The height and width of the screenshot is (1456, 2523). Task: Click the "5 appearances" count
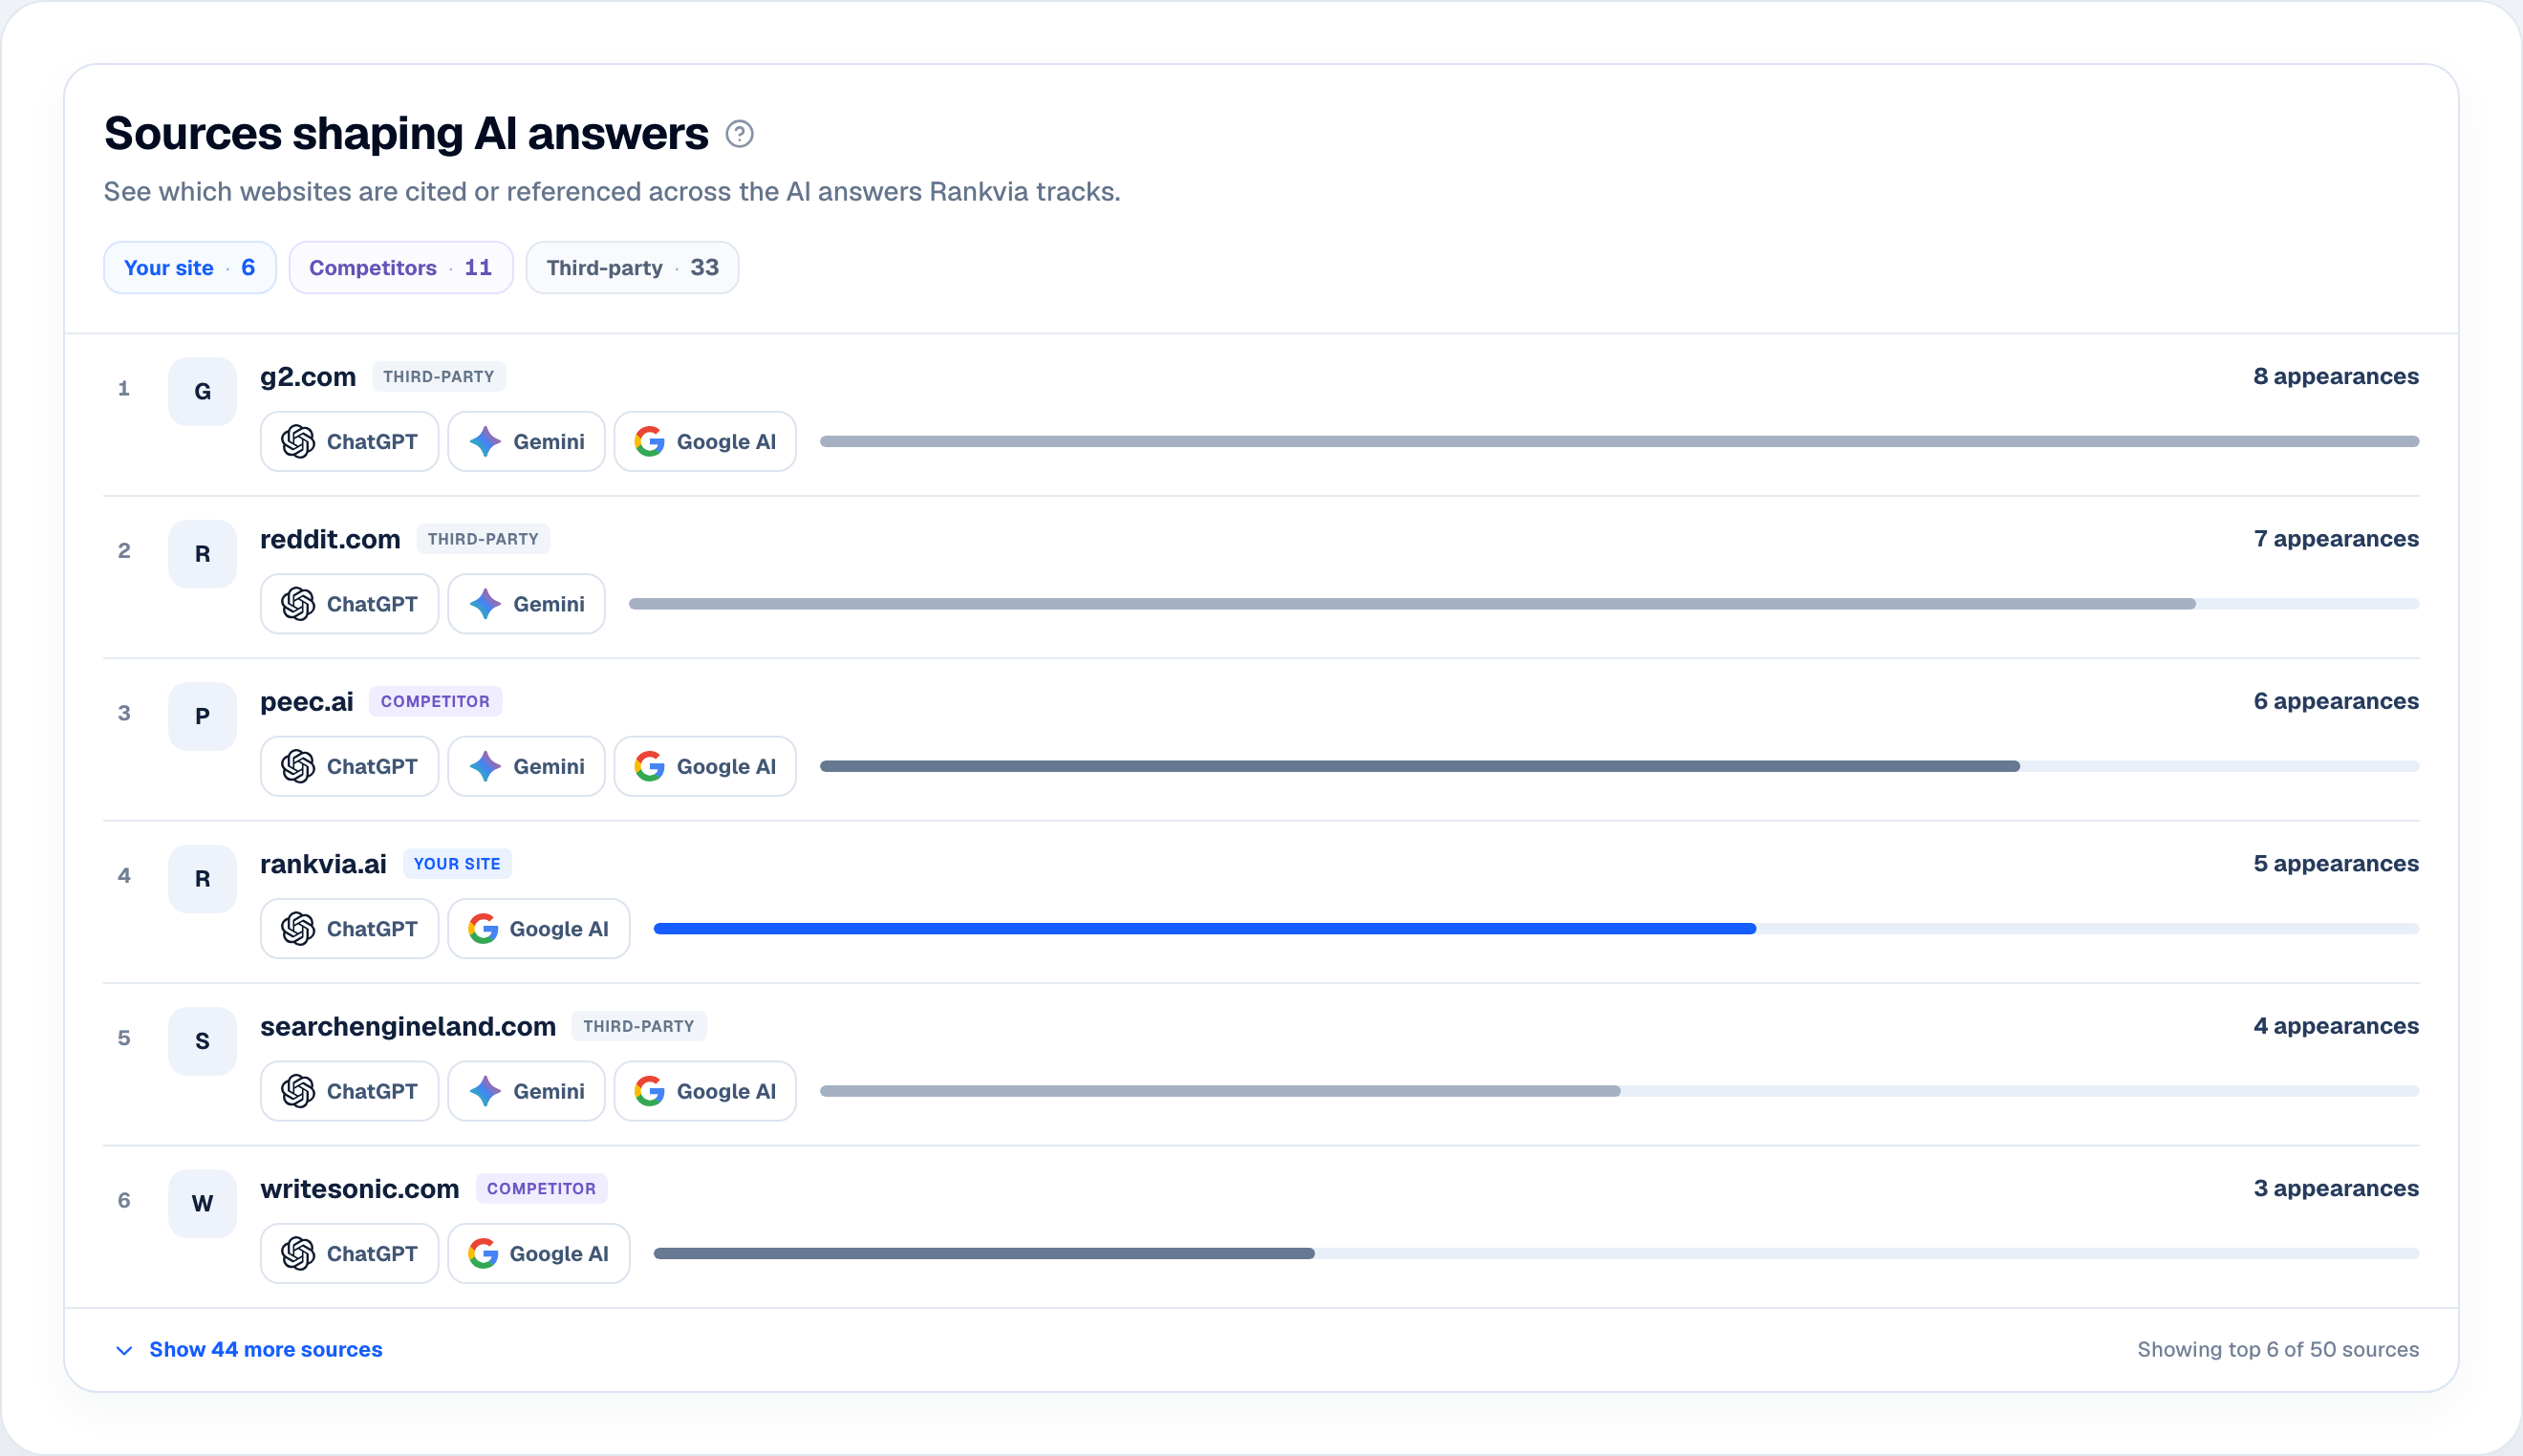pyautogui.click(x=2335, y=864)
